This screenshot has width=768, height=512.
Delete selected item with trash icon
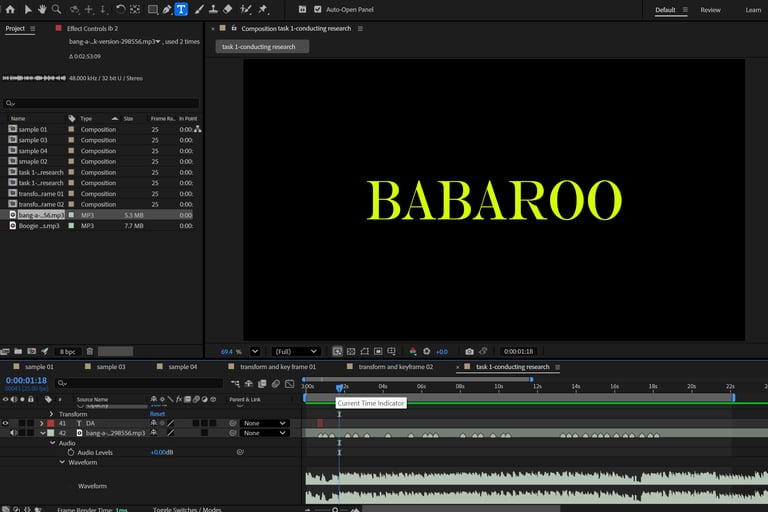point(90,352)
